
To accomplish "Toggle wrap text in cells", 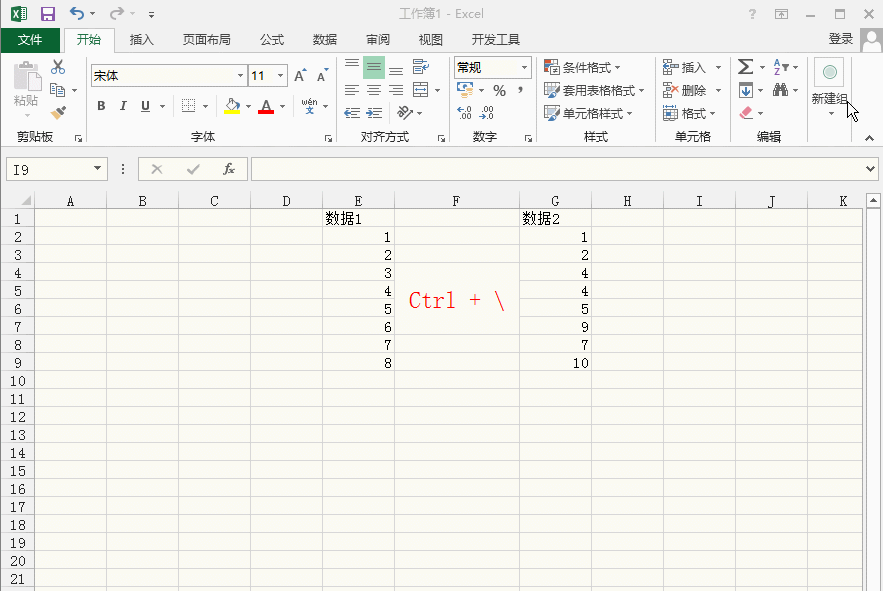I will [421, 66].
